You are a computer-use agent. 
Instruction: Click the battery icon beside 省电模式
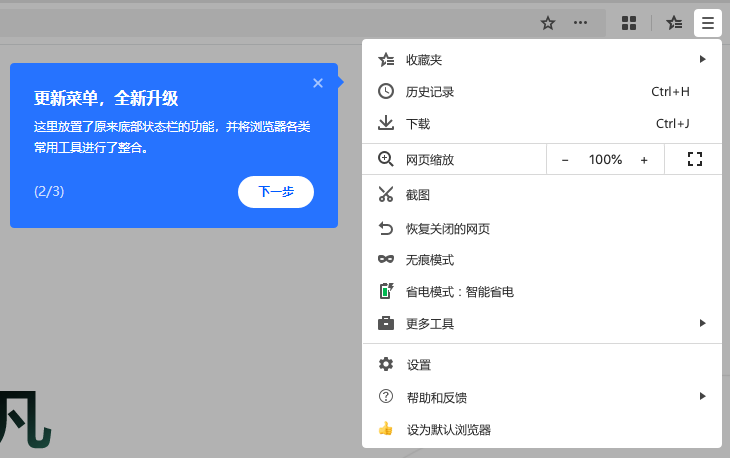point(386,291)
